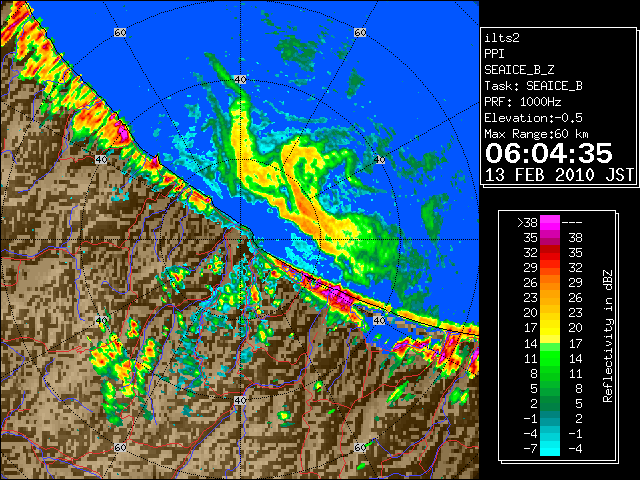This screenshot has height=480, width=640.
Task: Click the '>38' legend label
Action: pyautogui.click(x=527, y=223)
